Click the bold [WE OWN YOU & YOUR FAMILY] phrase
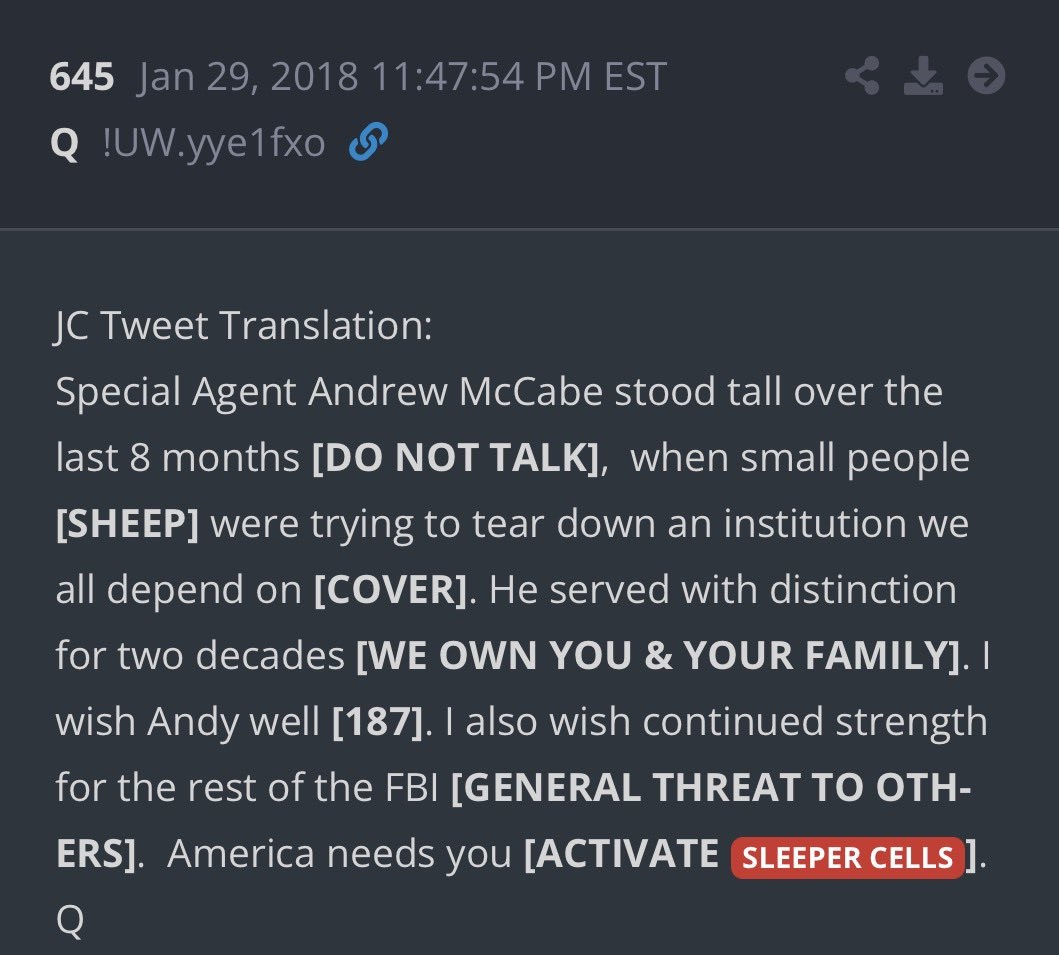 (658, 656)
